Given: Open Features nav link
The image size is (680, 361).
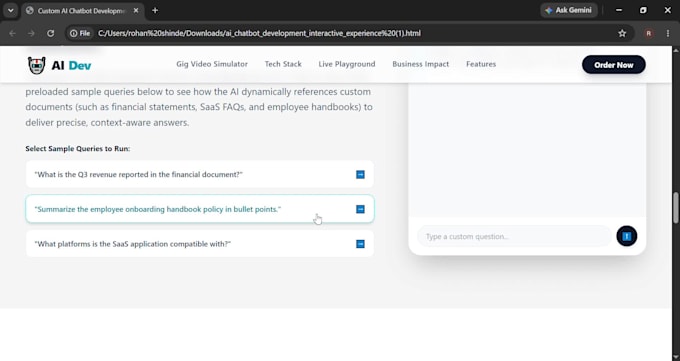Looking at the screenshot, I should pyautogui.click(x=481, y=64).
